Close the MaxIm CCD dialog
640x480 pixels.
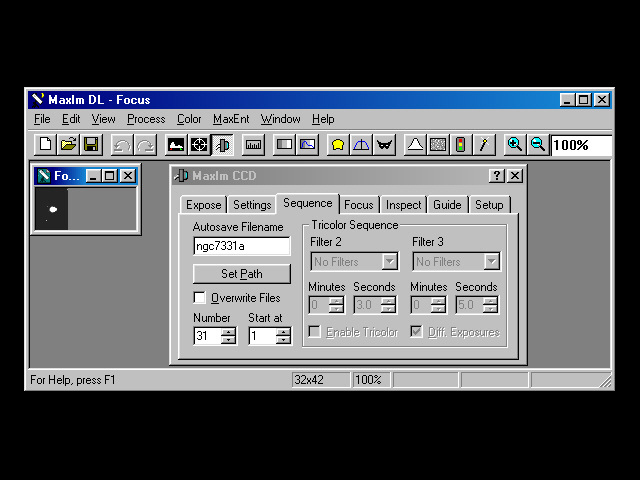(515, 176)
